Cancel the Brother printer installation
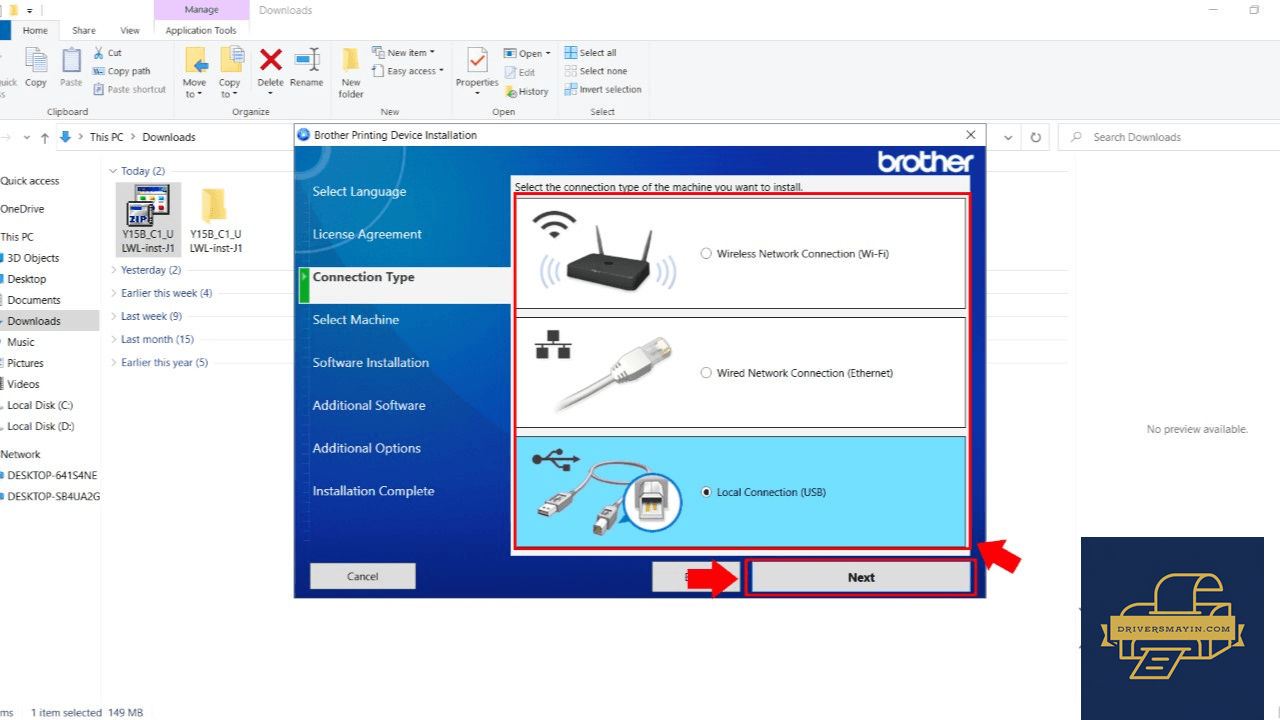This screenshot has width=1280, height=720. (x=362, y=576)
